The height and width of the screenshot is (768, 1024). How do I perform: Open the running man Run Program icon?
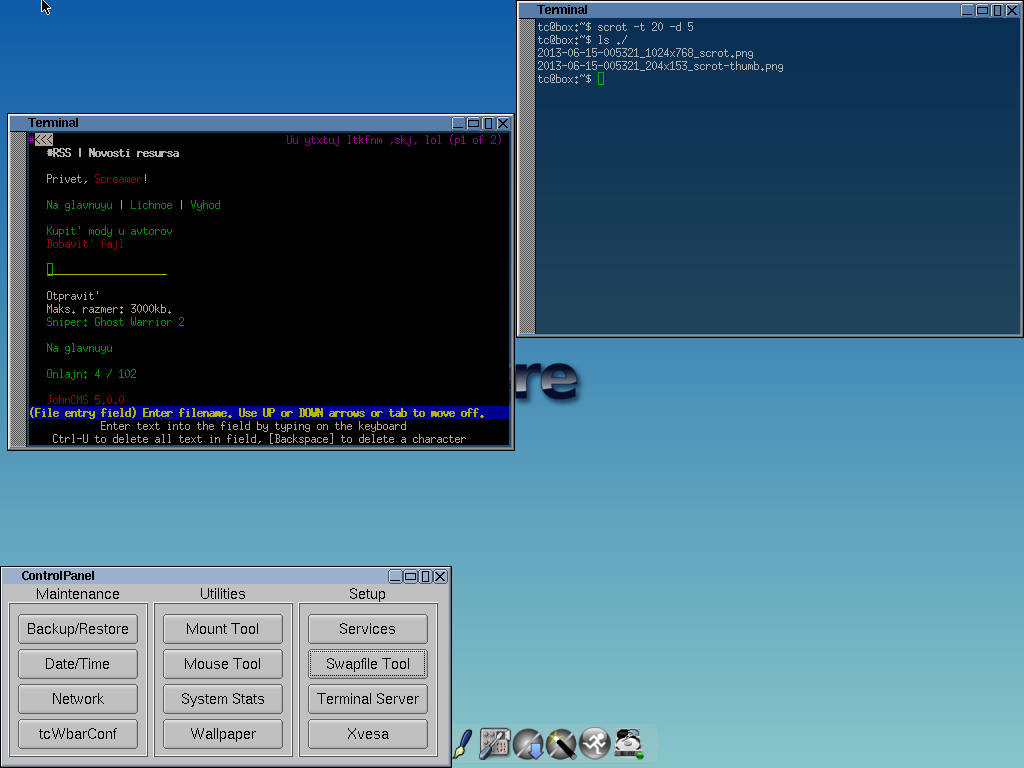click(x=595, y=743)
